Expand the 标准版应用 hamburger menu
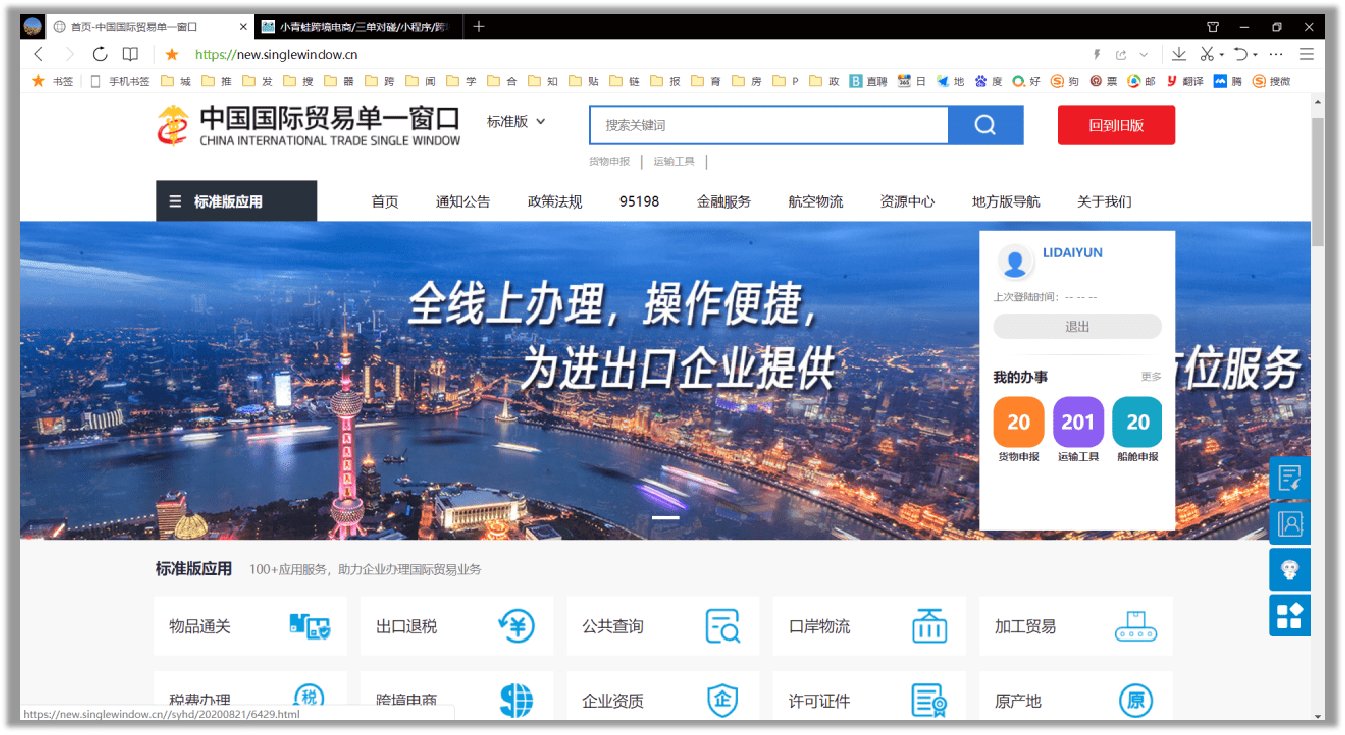 pos(237,201)
